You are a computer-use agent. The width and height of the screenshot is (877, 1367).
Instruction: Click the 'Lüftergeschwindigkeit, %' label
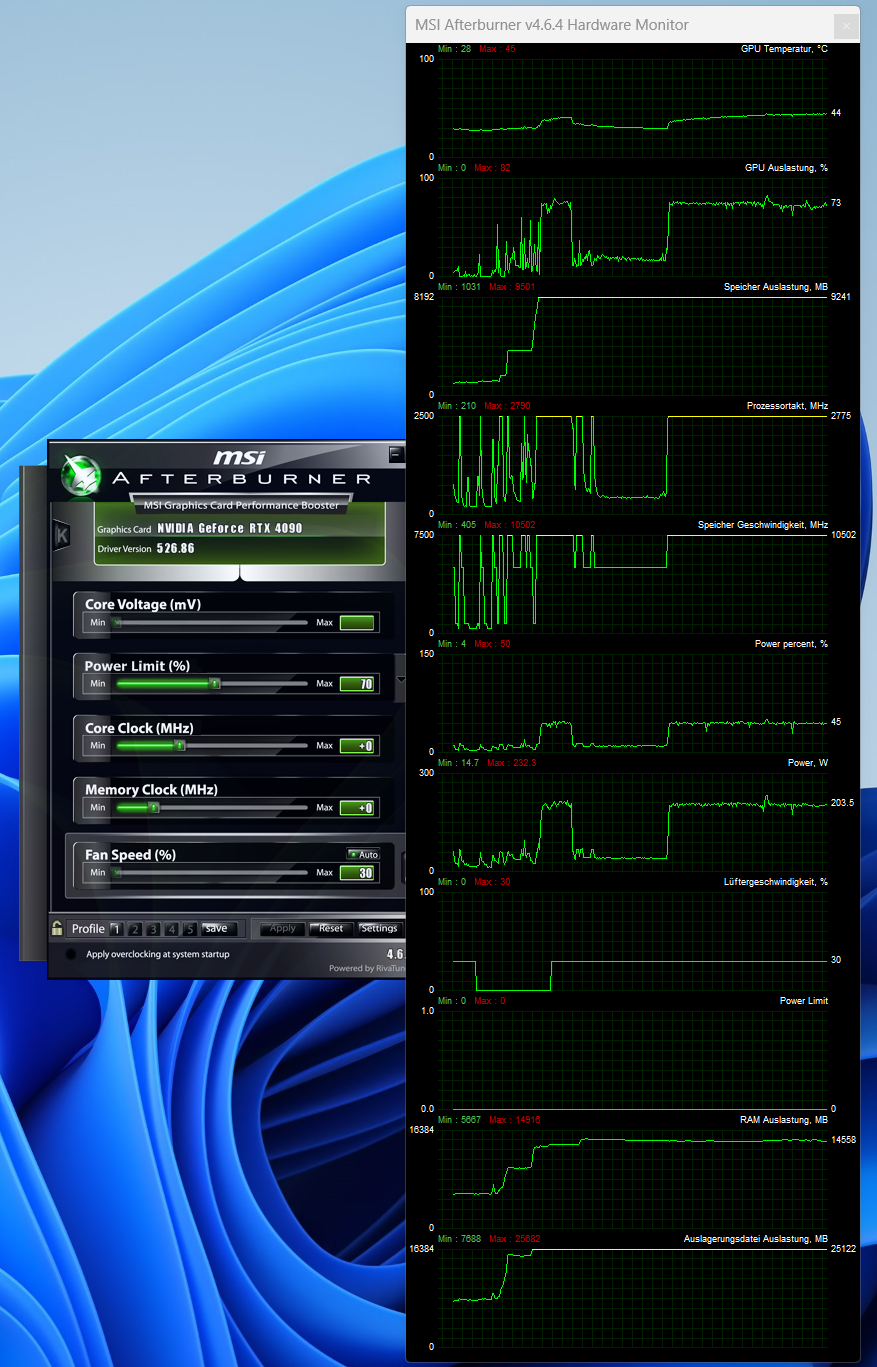coord(776,882)
